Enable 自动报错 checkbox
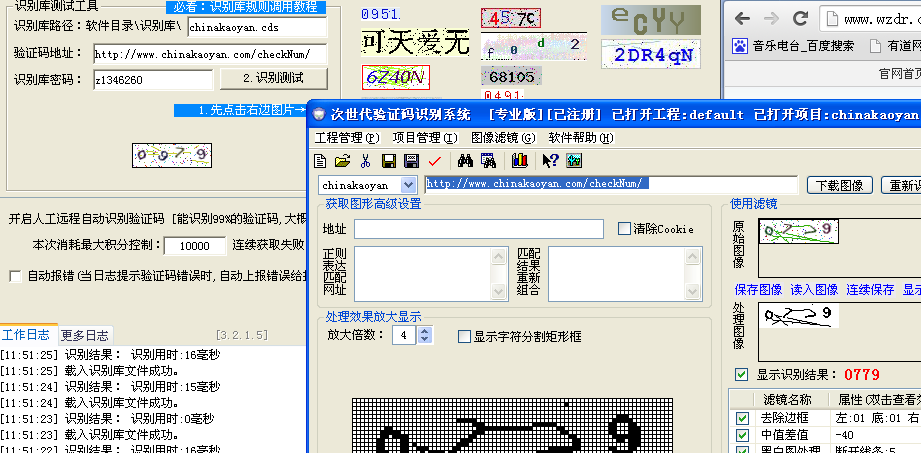This screenshot has width=921, height=453. [x=15, y=276]
